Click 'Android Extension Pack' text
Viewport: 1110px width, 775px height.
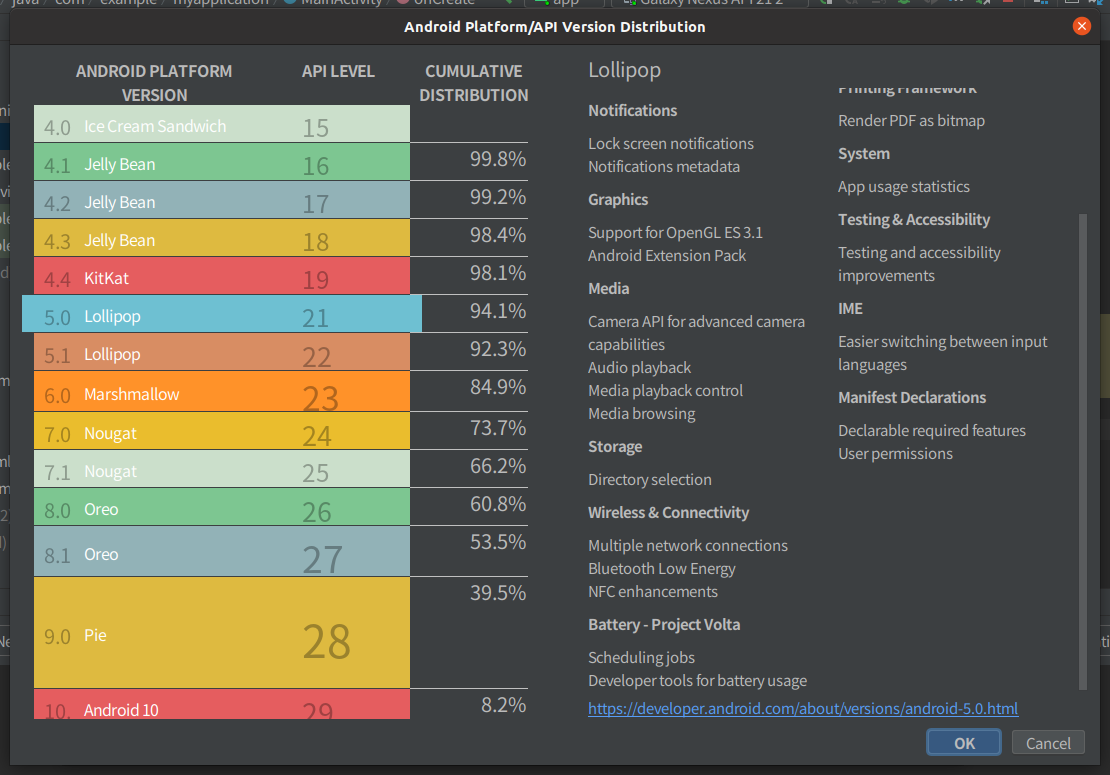click(x=666, y=256)
